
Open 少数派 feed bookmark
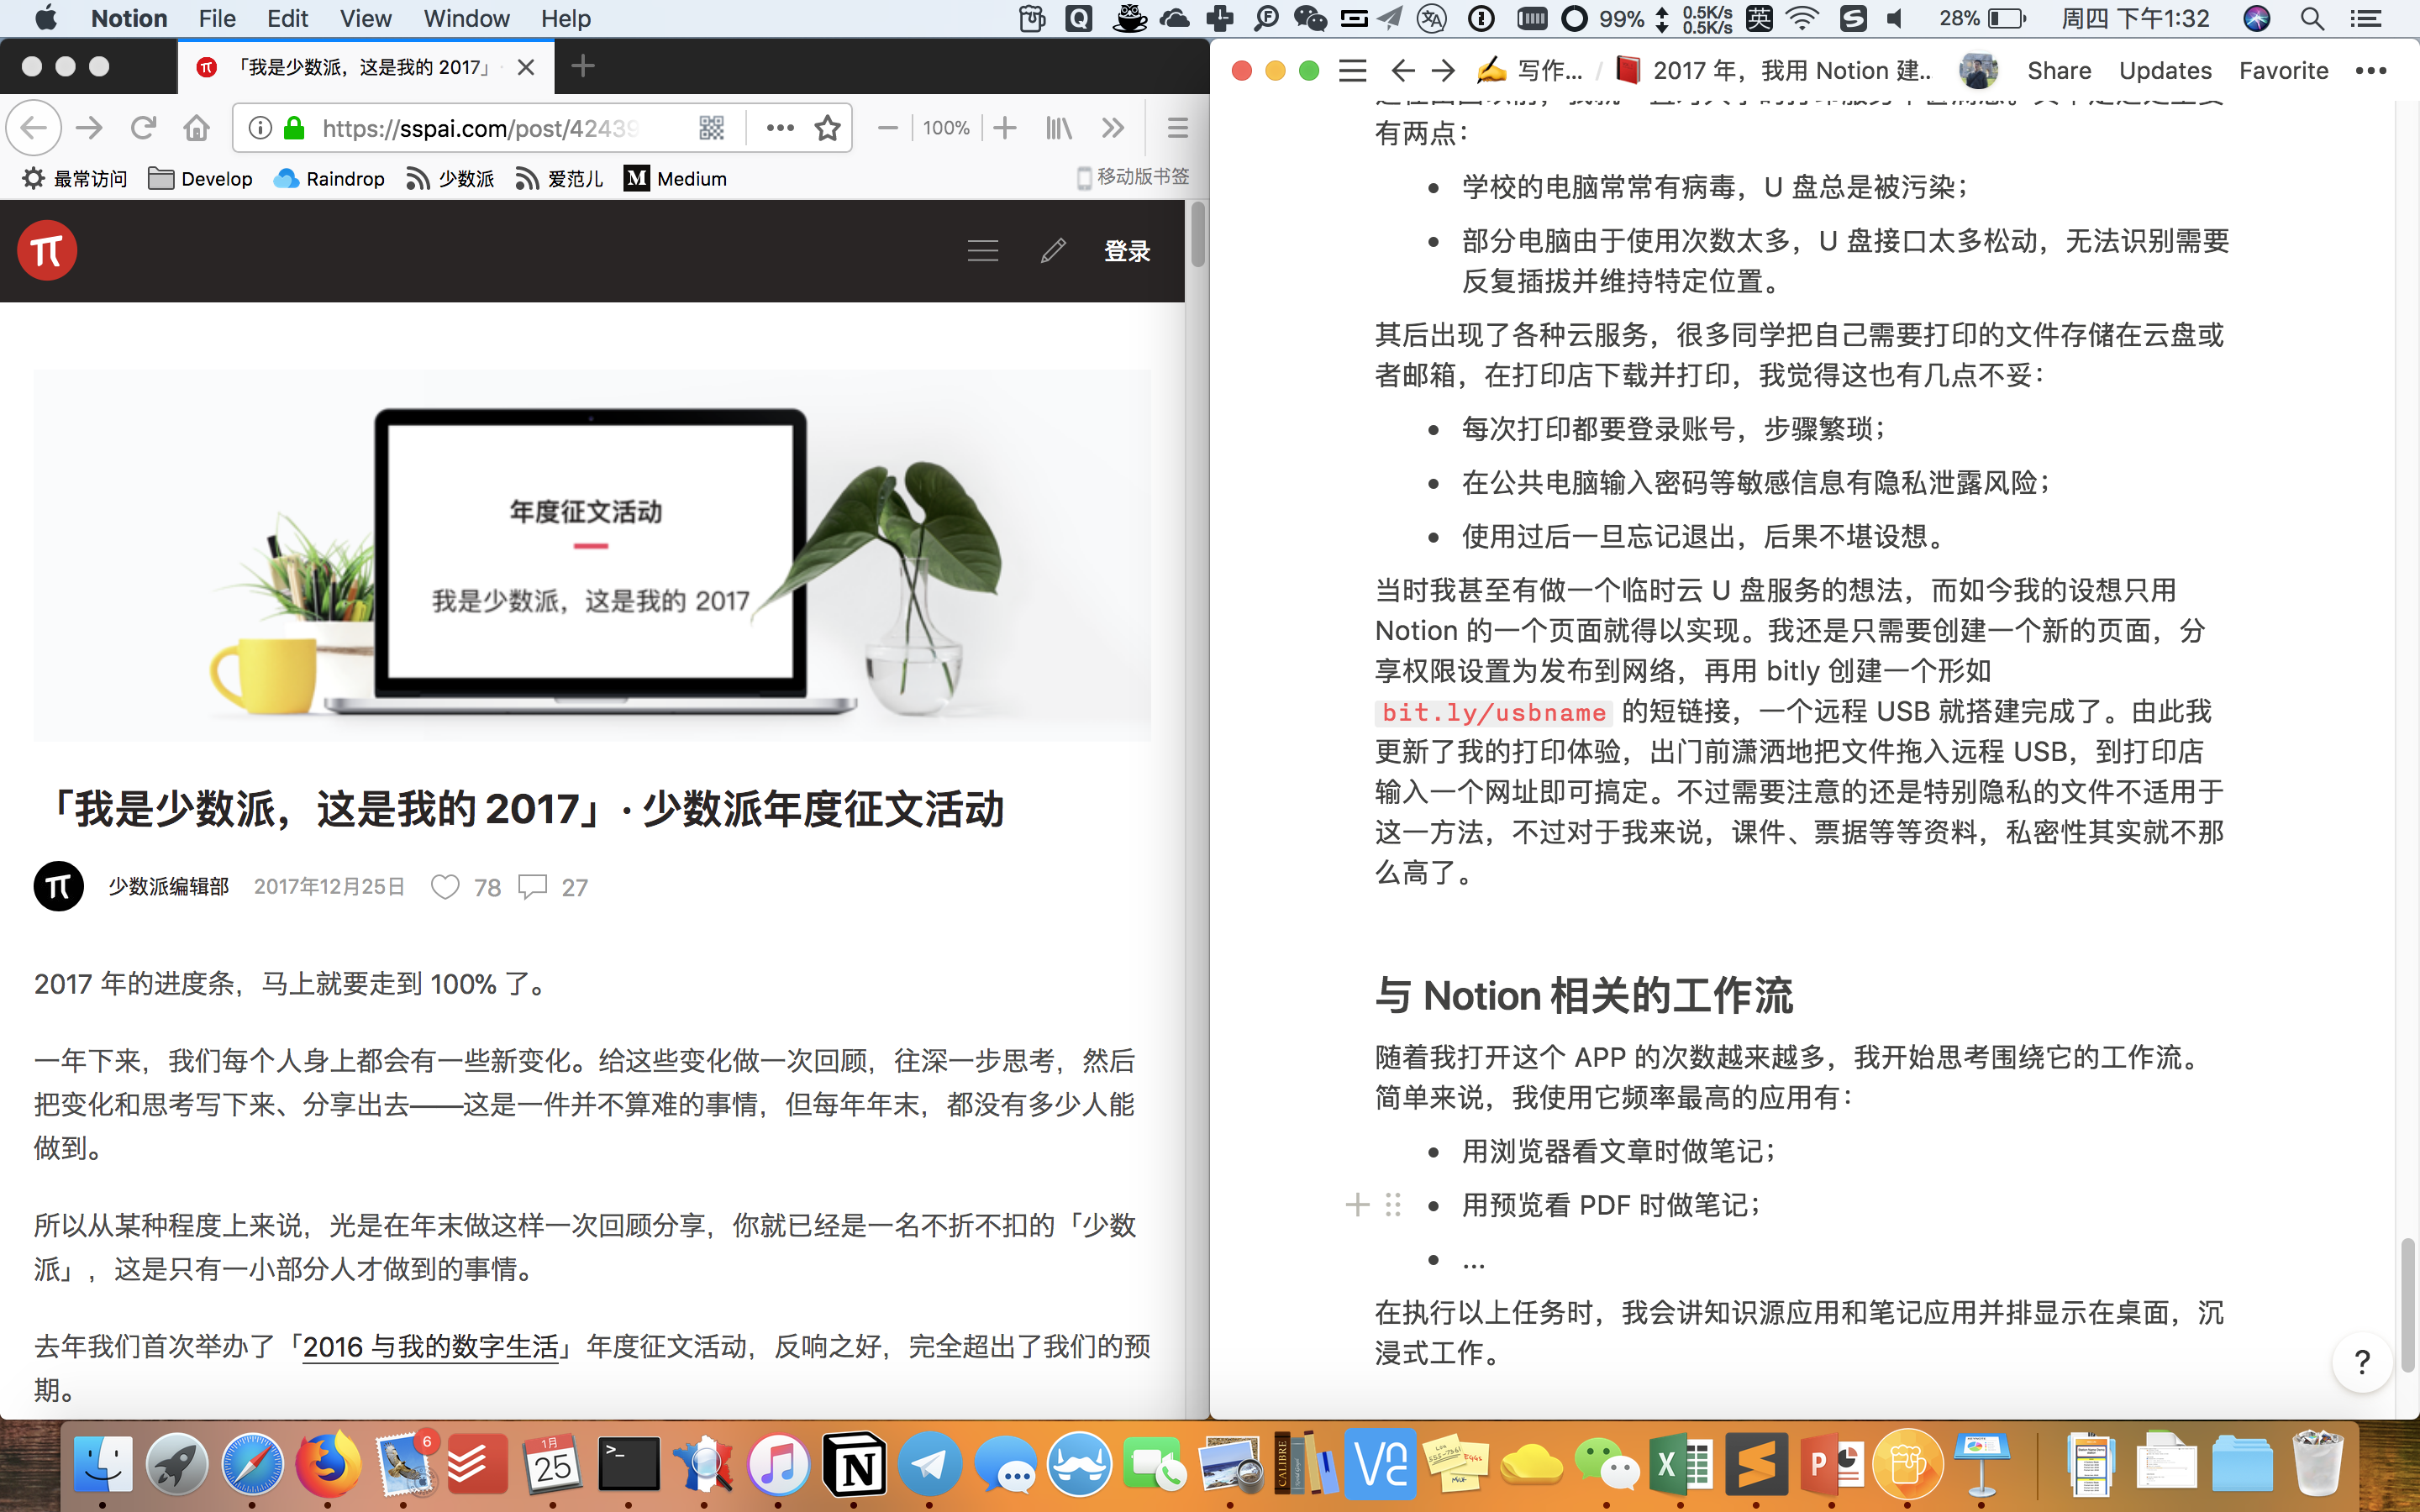click(450, 179)
